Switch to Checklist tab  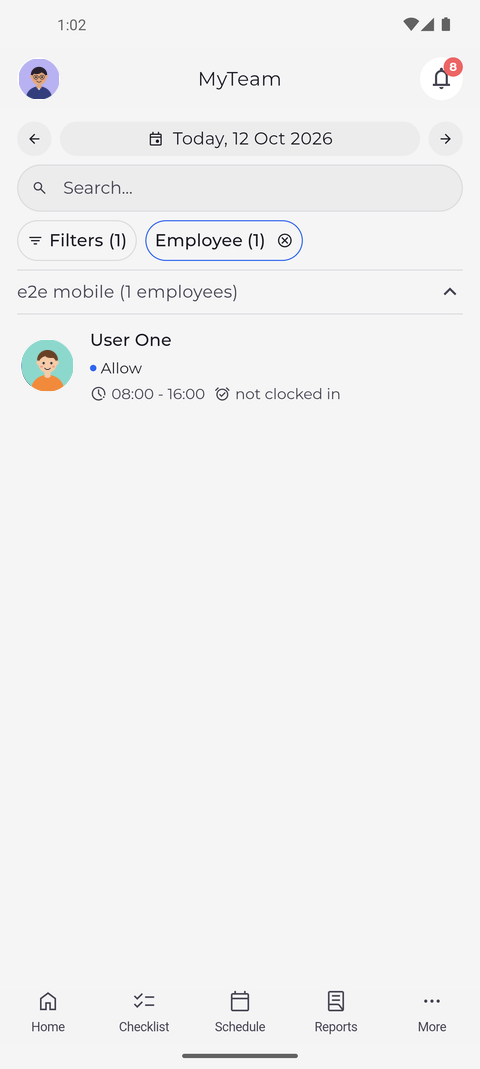pyautogui.click(x=144, y=1012)
